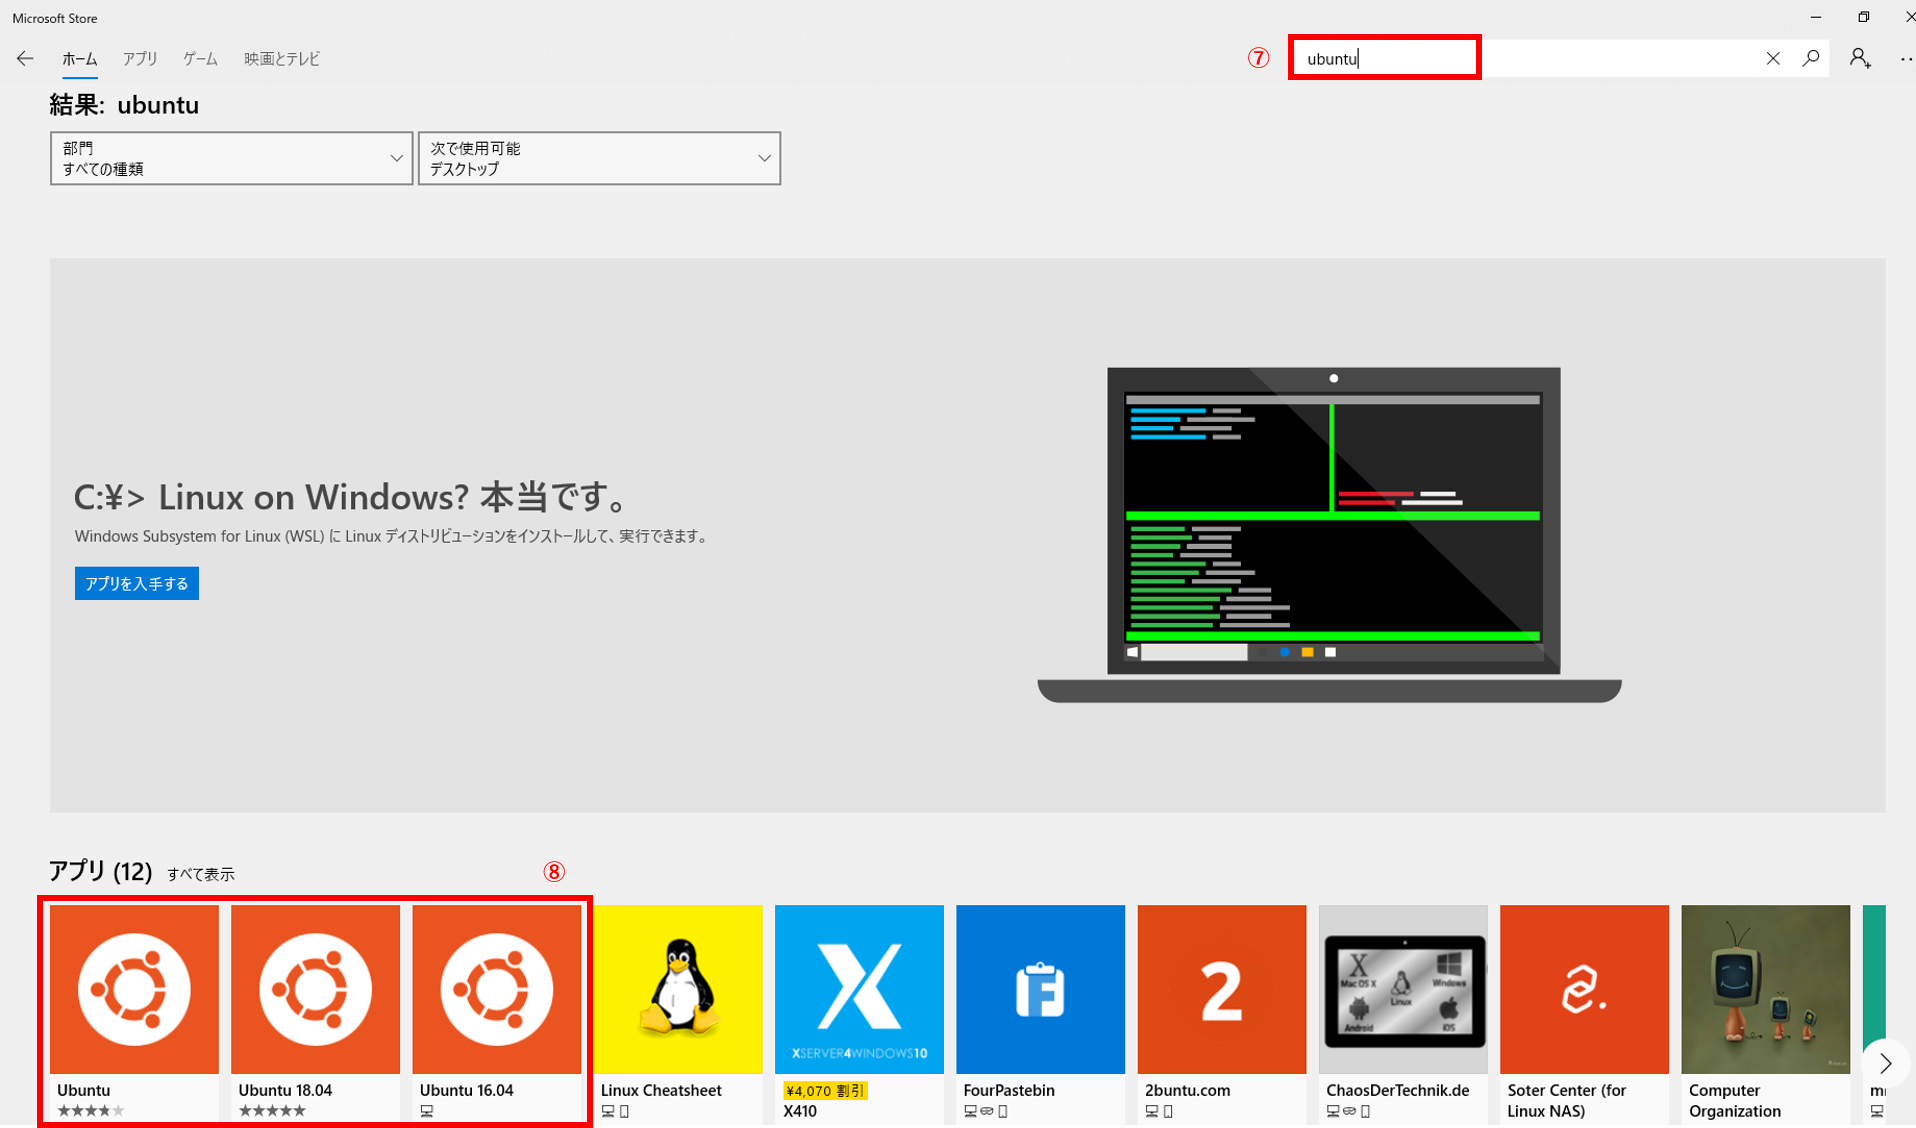
Task: Open the Ubuntu 18.04 app tile
Action: click(x=315, y=990)
